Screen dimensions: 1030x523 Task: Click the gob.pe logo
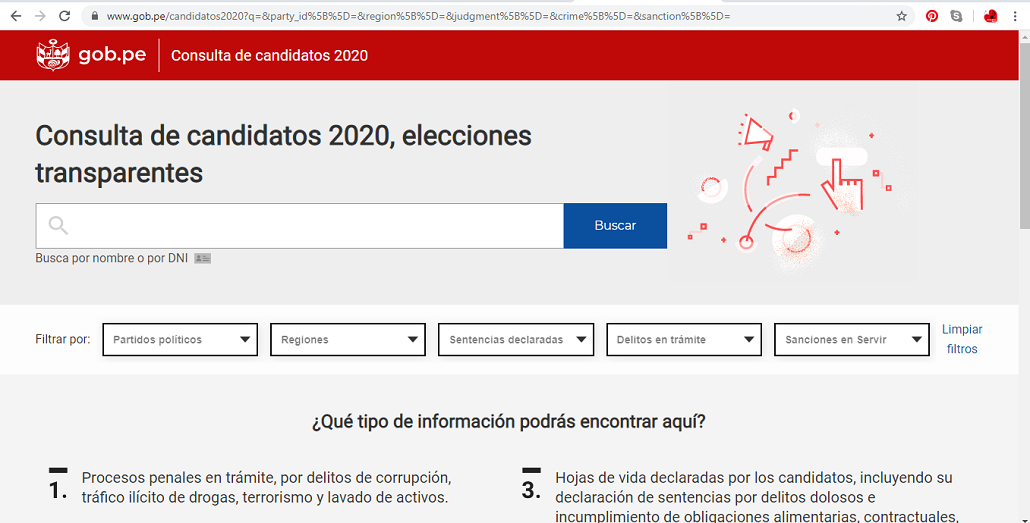91,55
